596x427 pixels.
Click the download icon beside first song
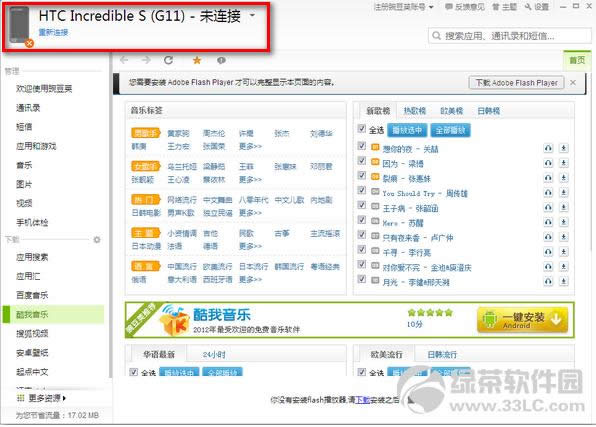click(564, 148)
